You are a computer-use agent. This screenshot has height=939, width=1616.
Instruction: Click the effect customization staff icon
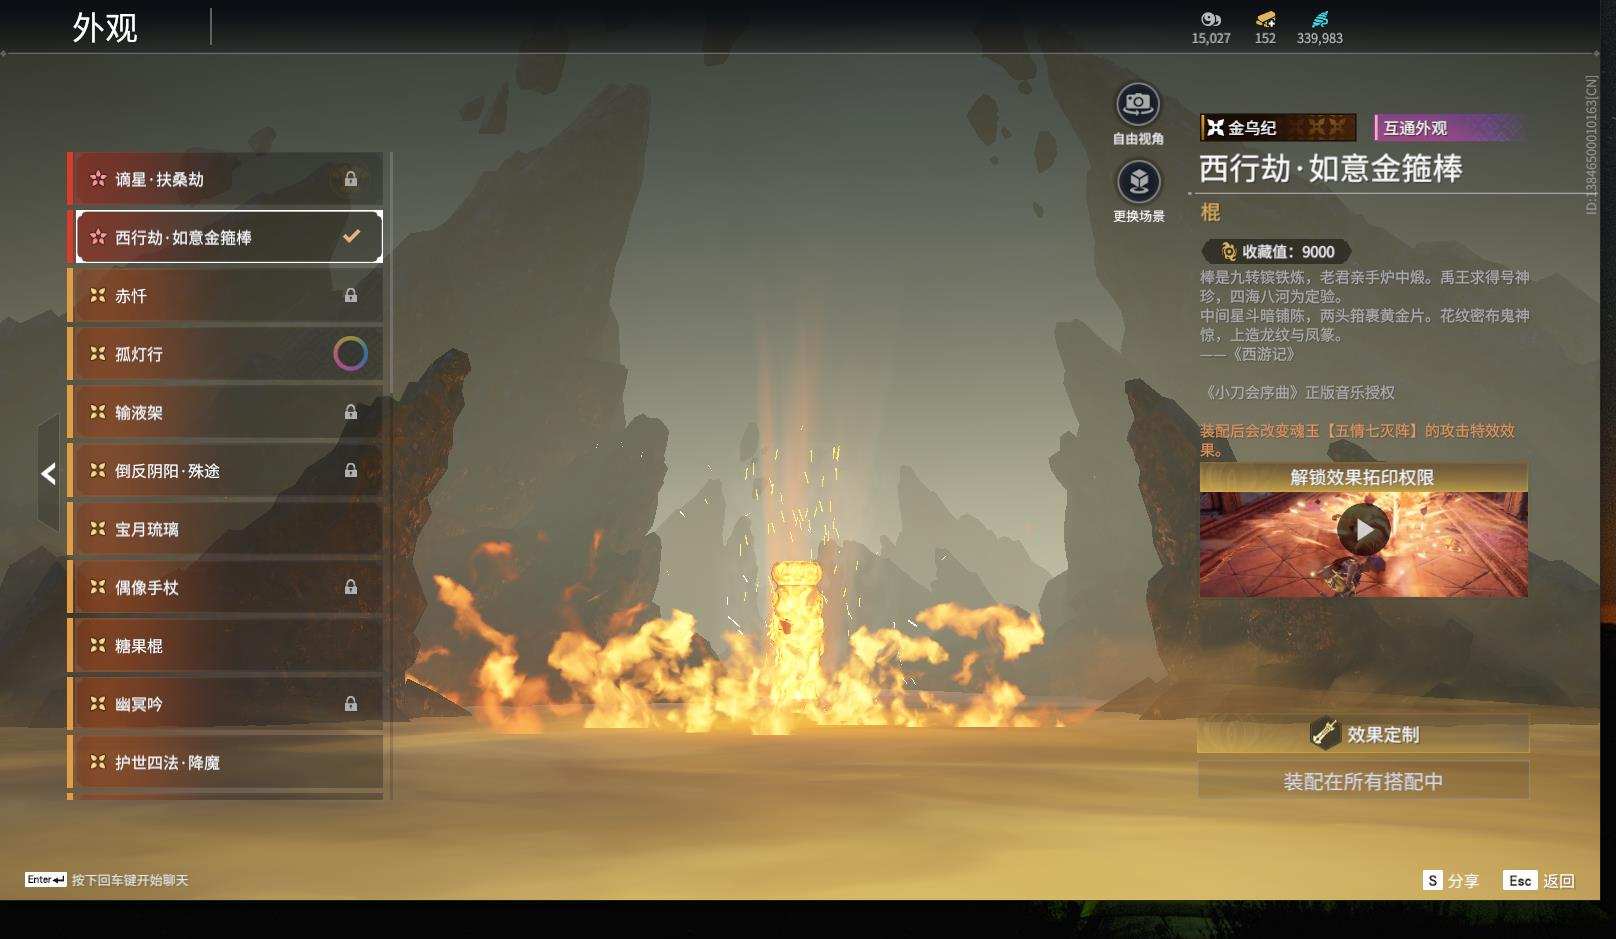tap(1325, 733)
